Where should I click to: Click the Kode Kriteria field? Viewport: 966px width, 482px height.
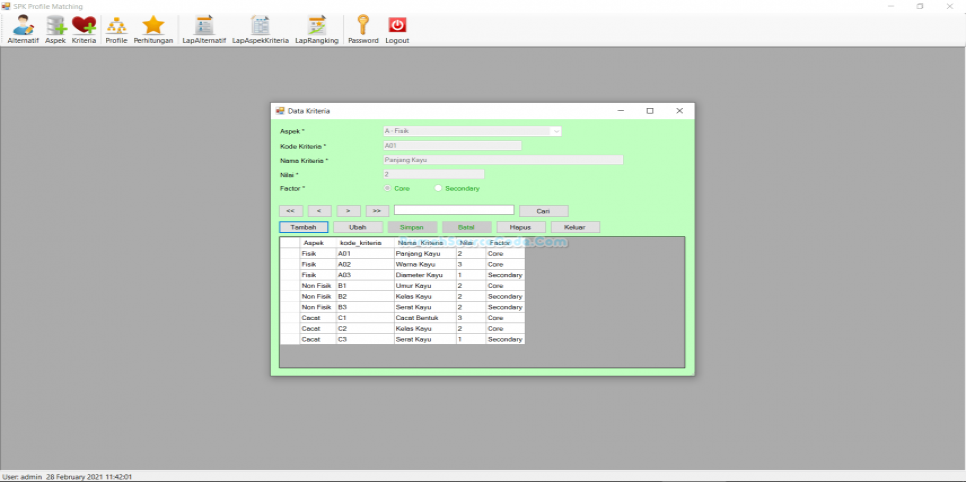coord(452,145)
